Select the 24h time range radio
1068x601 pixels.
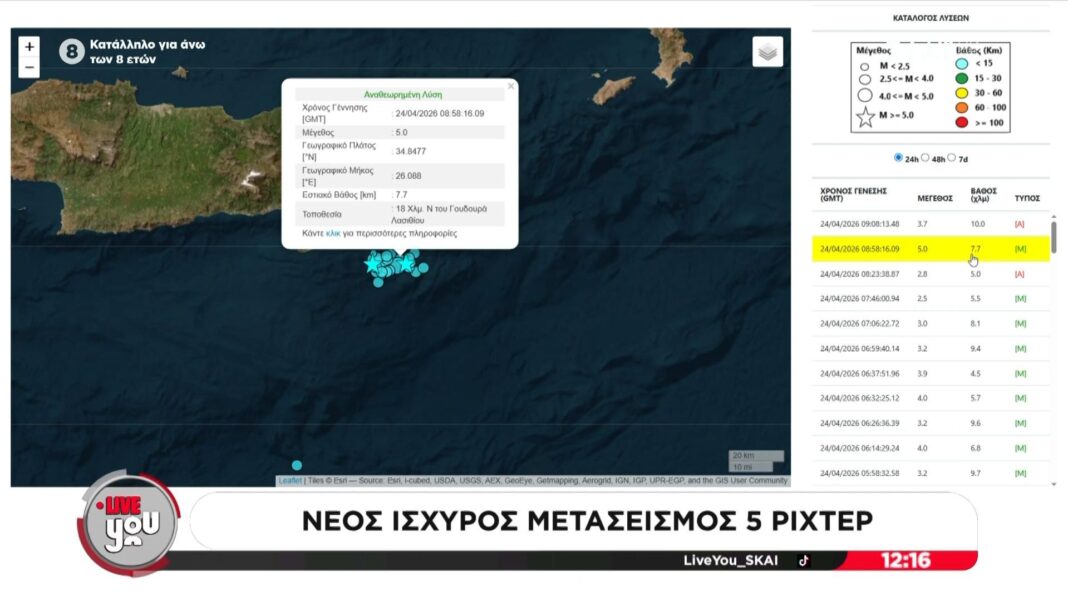(x=898, y=158)
